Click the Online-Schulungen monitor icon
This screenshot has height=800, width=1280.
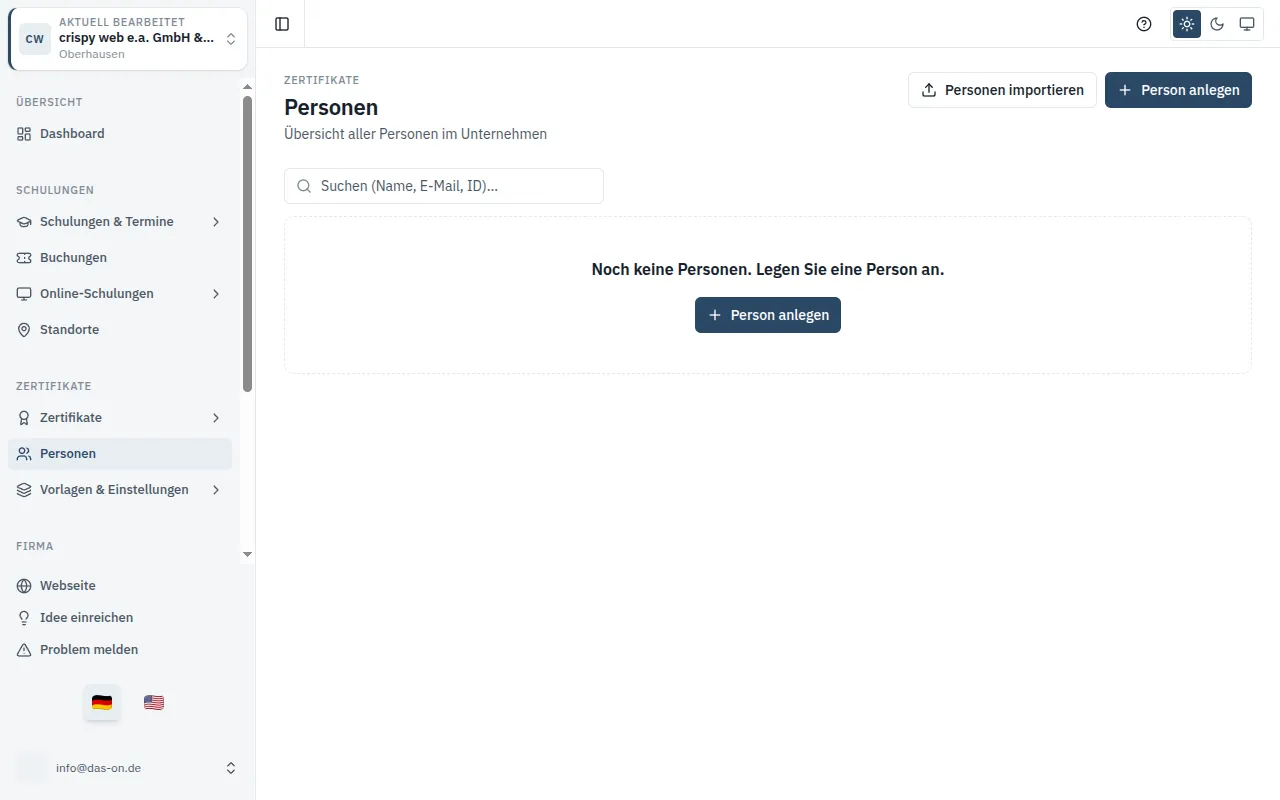click(x=24, y=294)
